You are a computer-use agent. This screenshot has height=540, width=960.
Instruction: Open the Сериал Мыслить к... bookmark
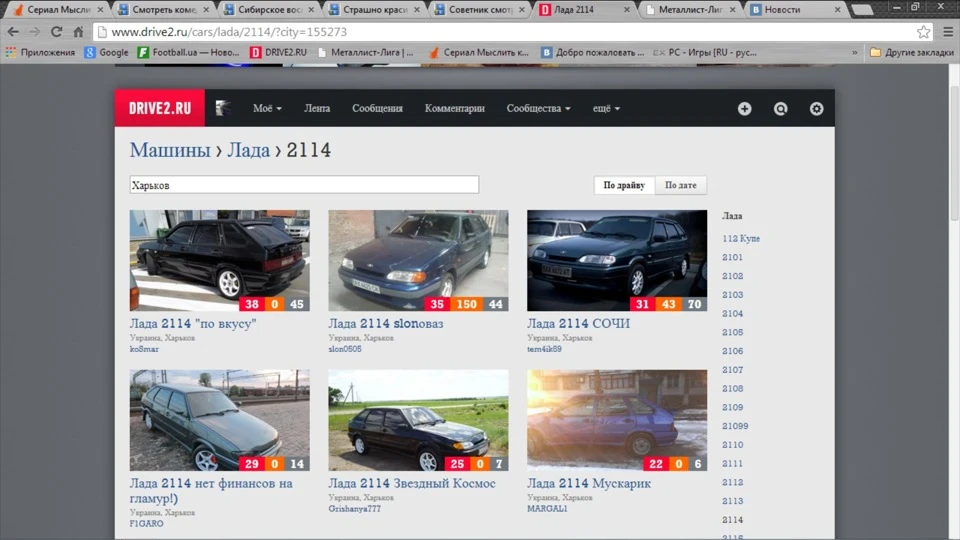(478, 53)
